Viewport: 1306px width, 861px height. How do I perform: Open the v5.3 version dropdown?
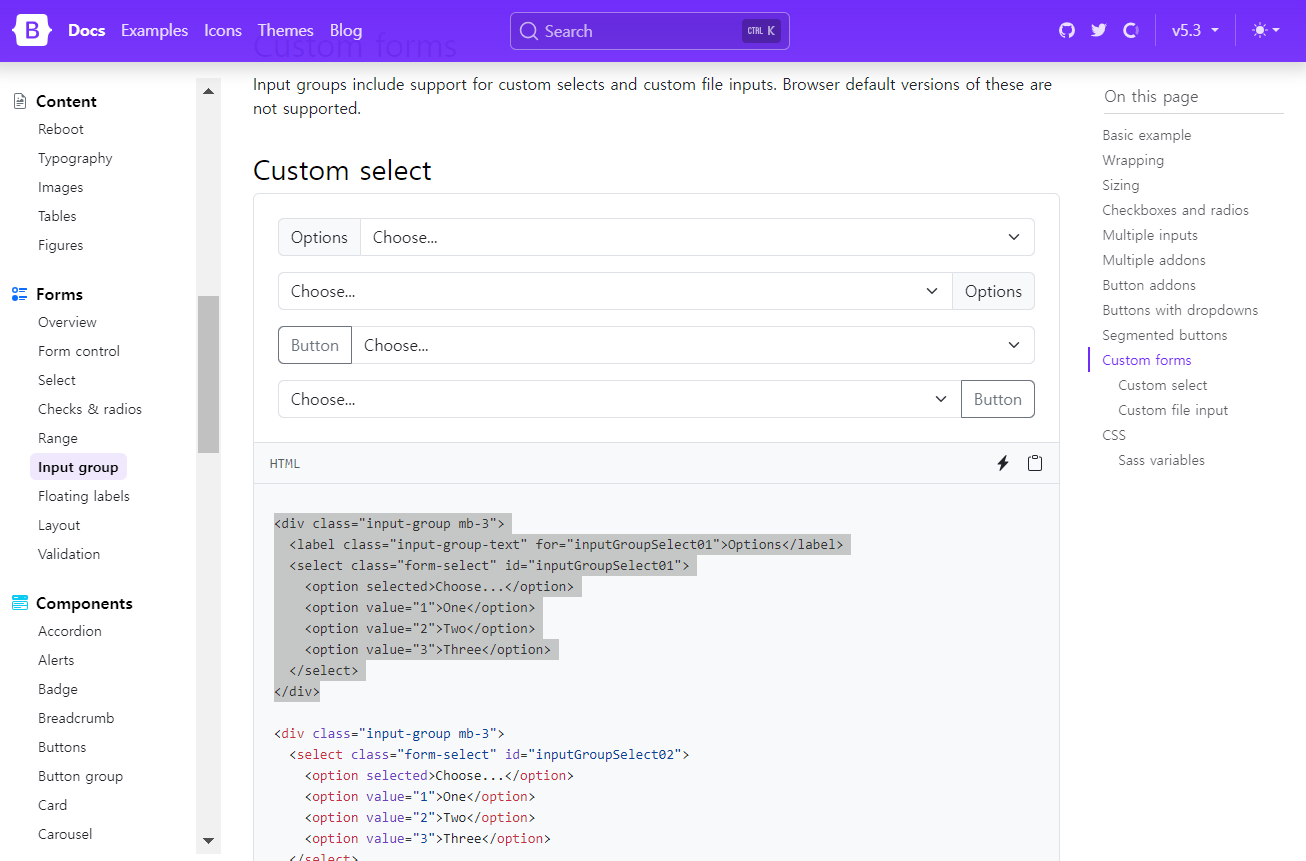click(1195, 31)
